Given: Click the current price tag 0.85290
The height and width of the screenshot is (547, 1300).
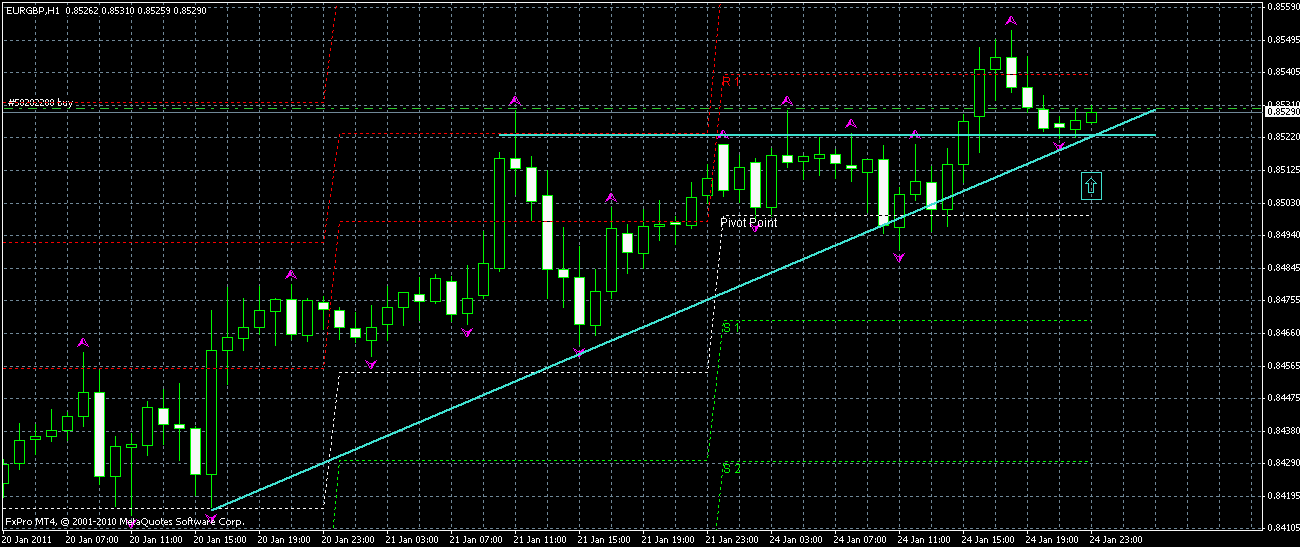Looking at the screenshot, I should click(1282, 111).
